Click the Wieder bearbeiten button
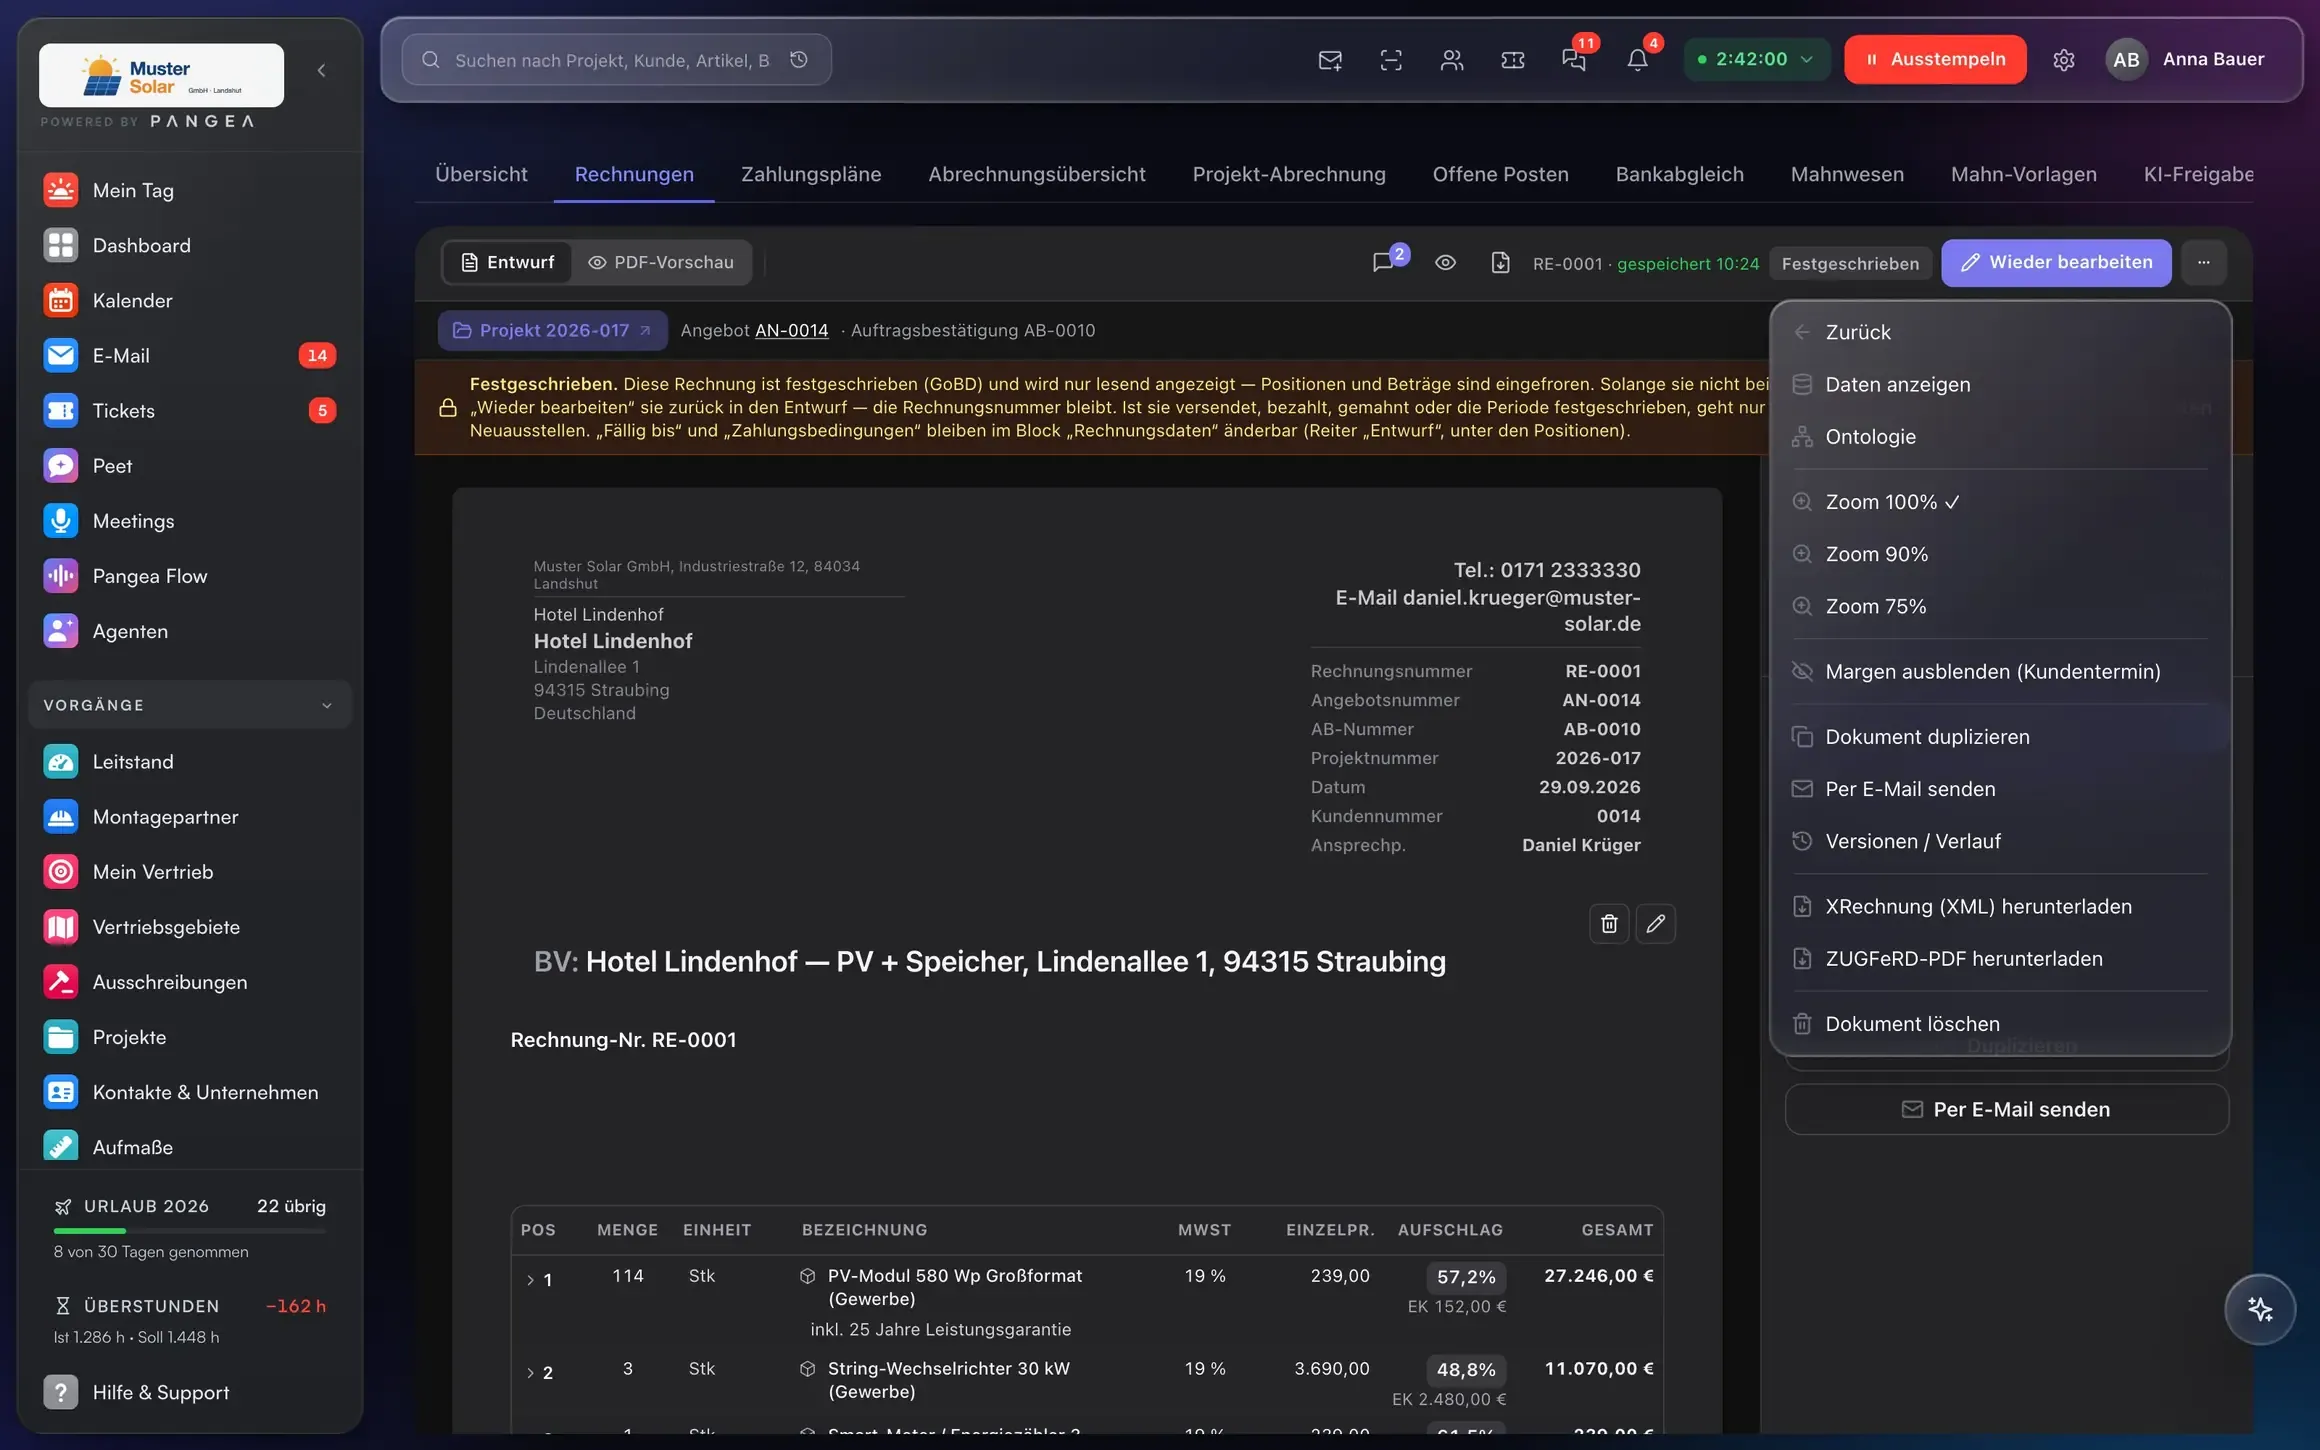This screenshot has width=2320, height=1450. [2056, 263]
